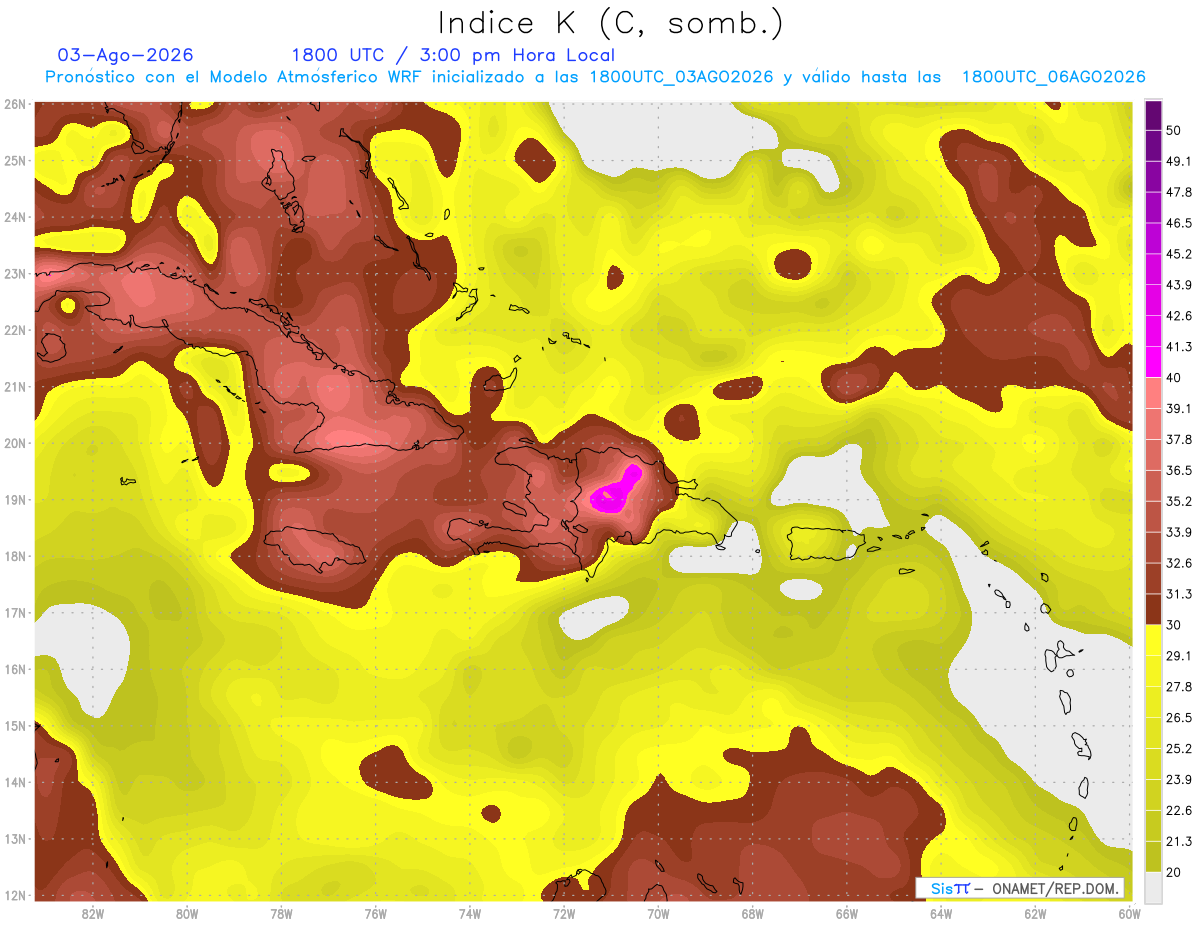Click the bright yellow colorbar segment between 29.1 and 30
The image size is (1200, 927).
click(x=1153, y=639)
